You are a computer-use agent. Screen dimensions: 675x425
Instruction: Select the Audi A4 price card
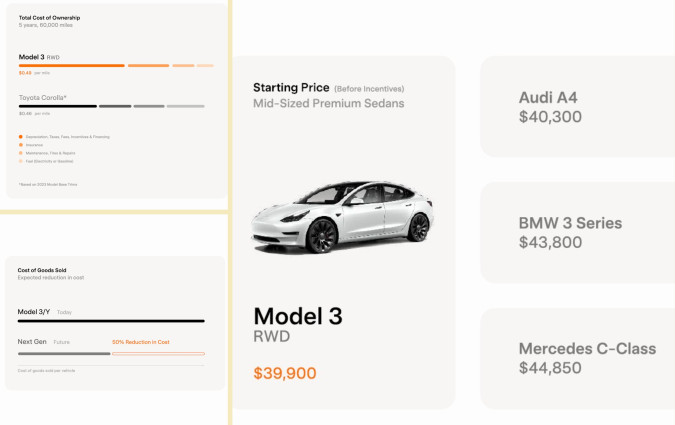pos(577,107)
